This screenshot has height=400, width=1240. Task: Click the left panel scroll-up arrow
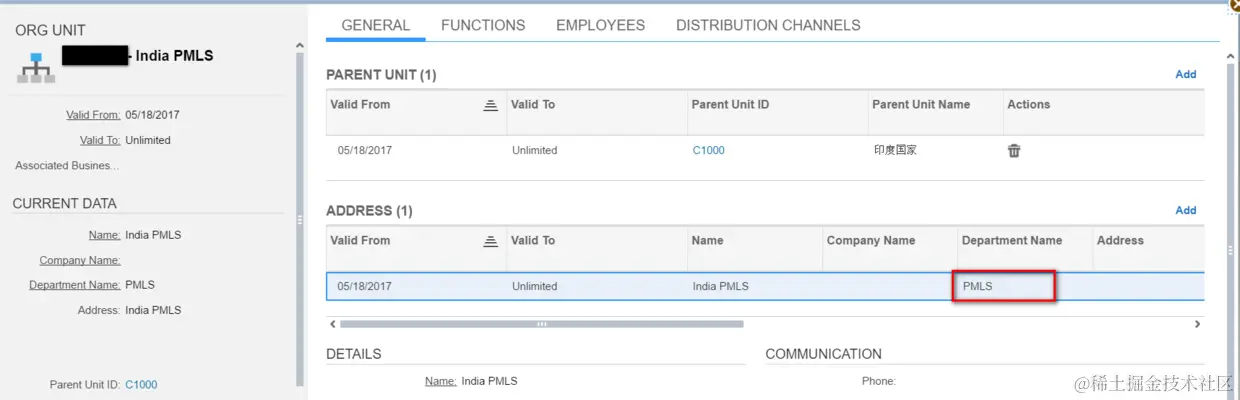pyautogui.click(x=300, y=46)
